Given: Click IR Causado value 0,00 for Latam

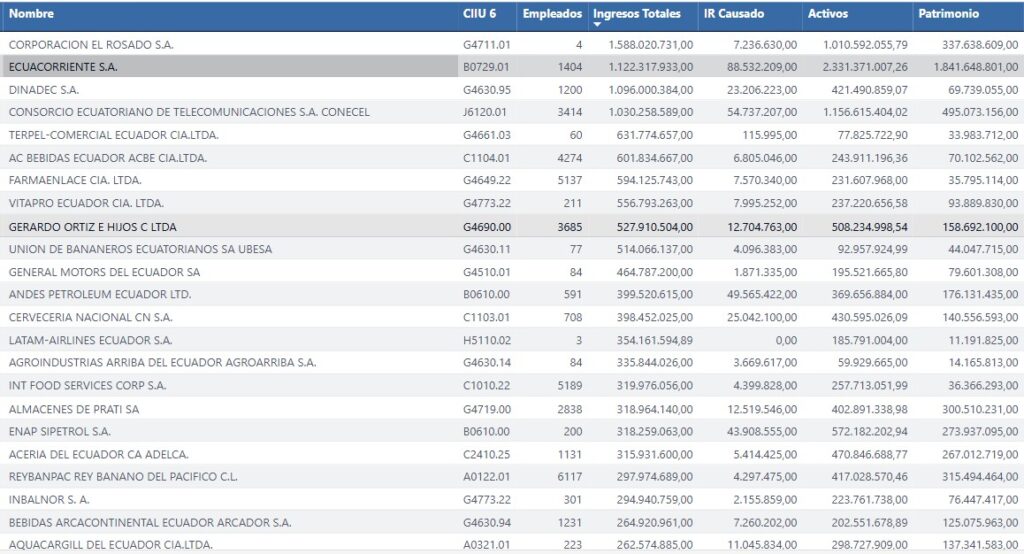Looking at the screenshot, I should pos(786,340).
